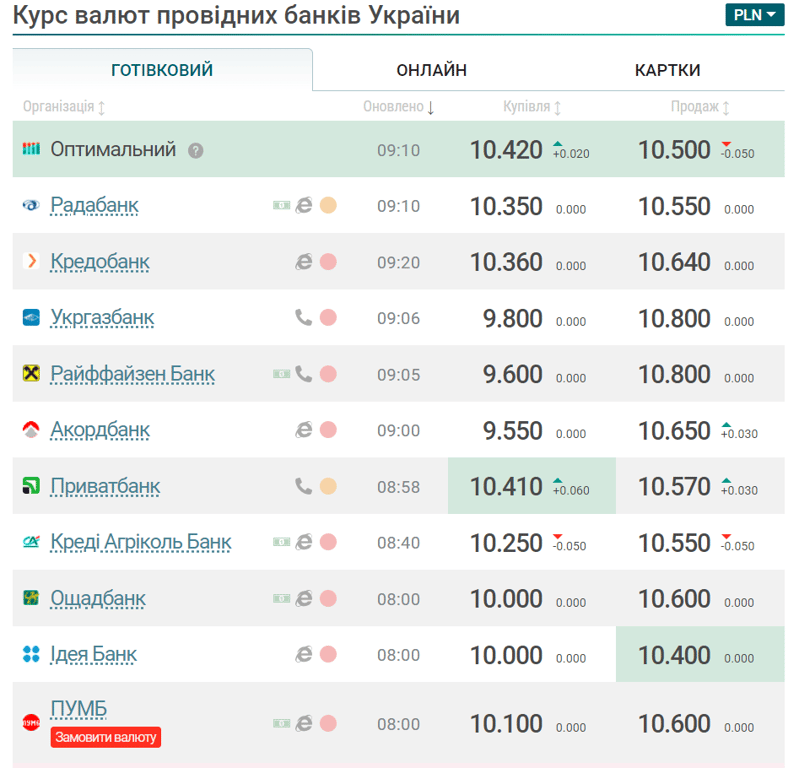Click the cash banknote icon in Радабанк row
Viewport: 799px width, 768px height.
281,205
